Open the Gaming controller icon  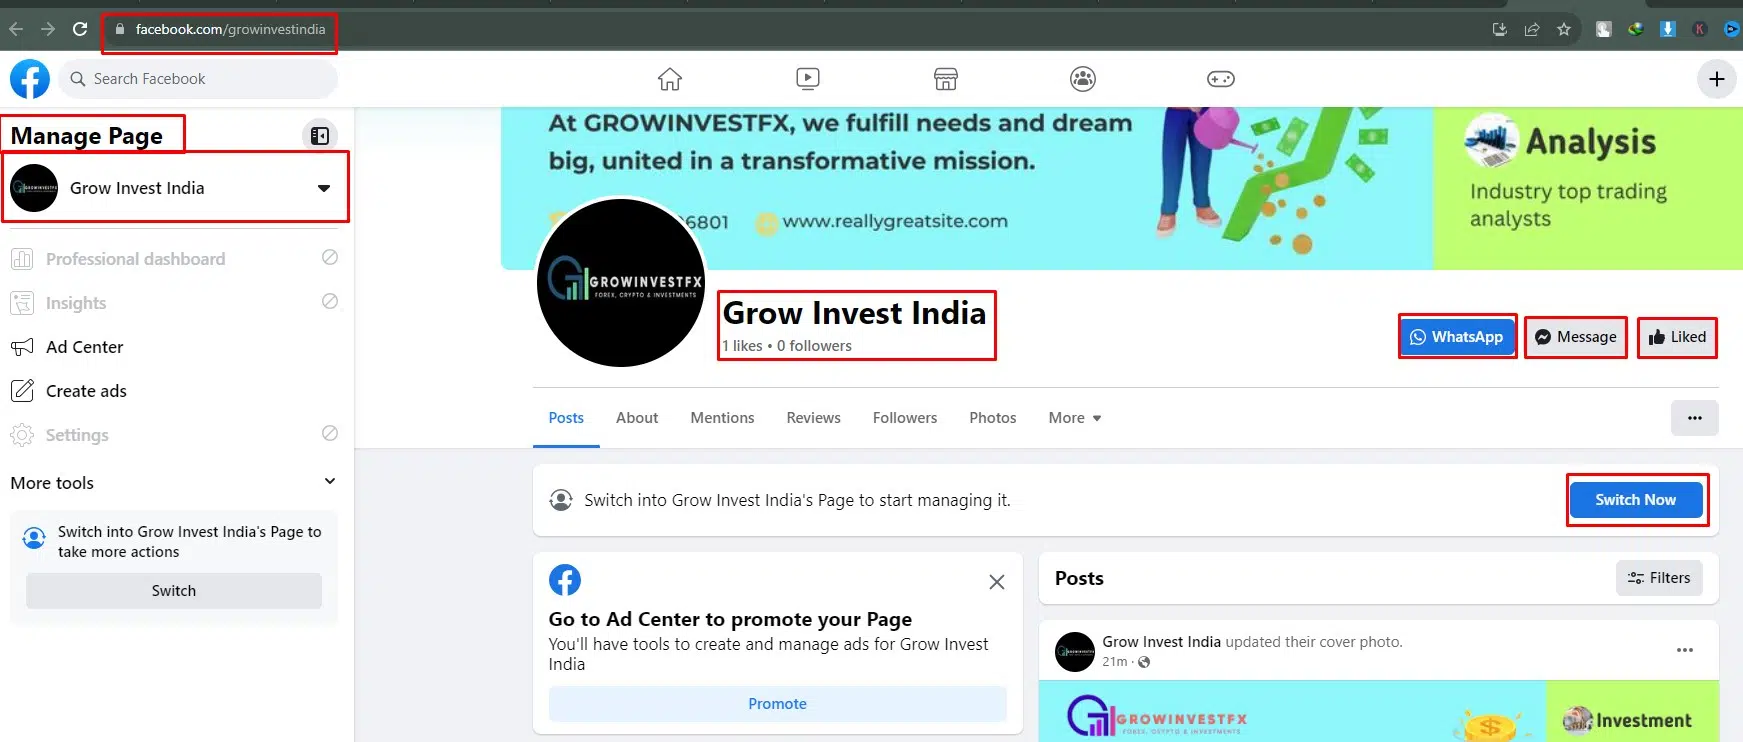click(1221, 79)
